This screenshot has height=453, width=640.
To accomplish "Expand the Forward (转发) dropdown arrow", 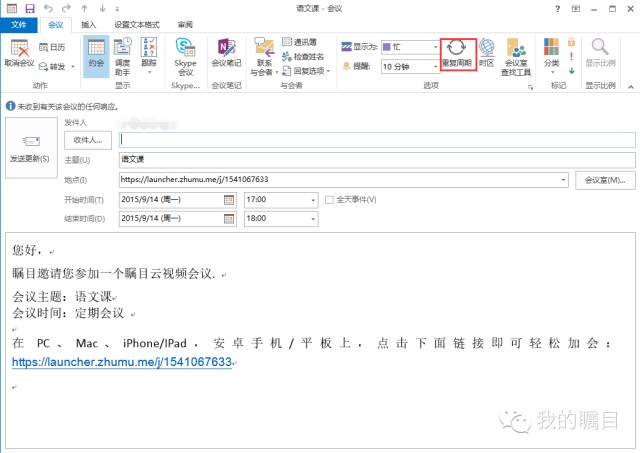I will 73,66.
